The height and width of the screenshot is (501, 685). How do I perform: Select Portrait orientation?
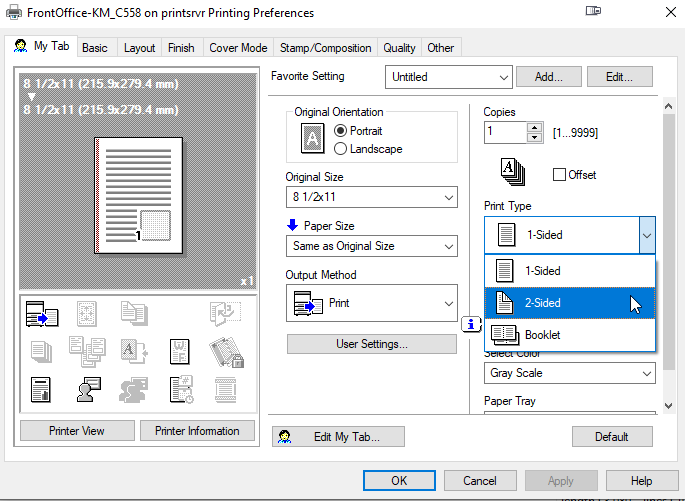coord(341,131)
